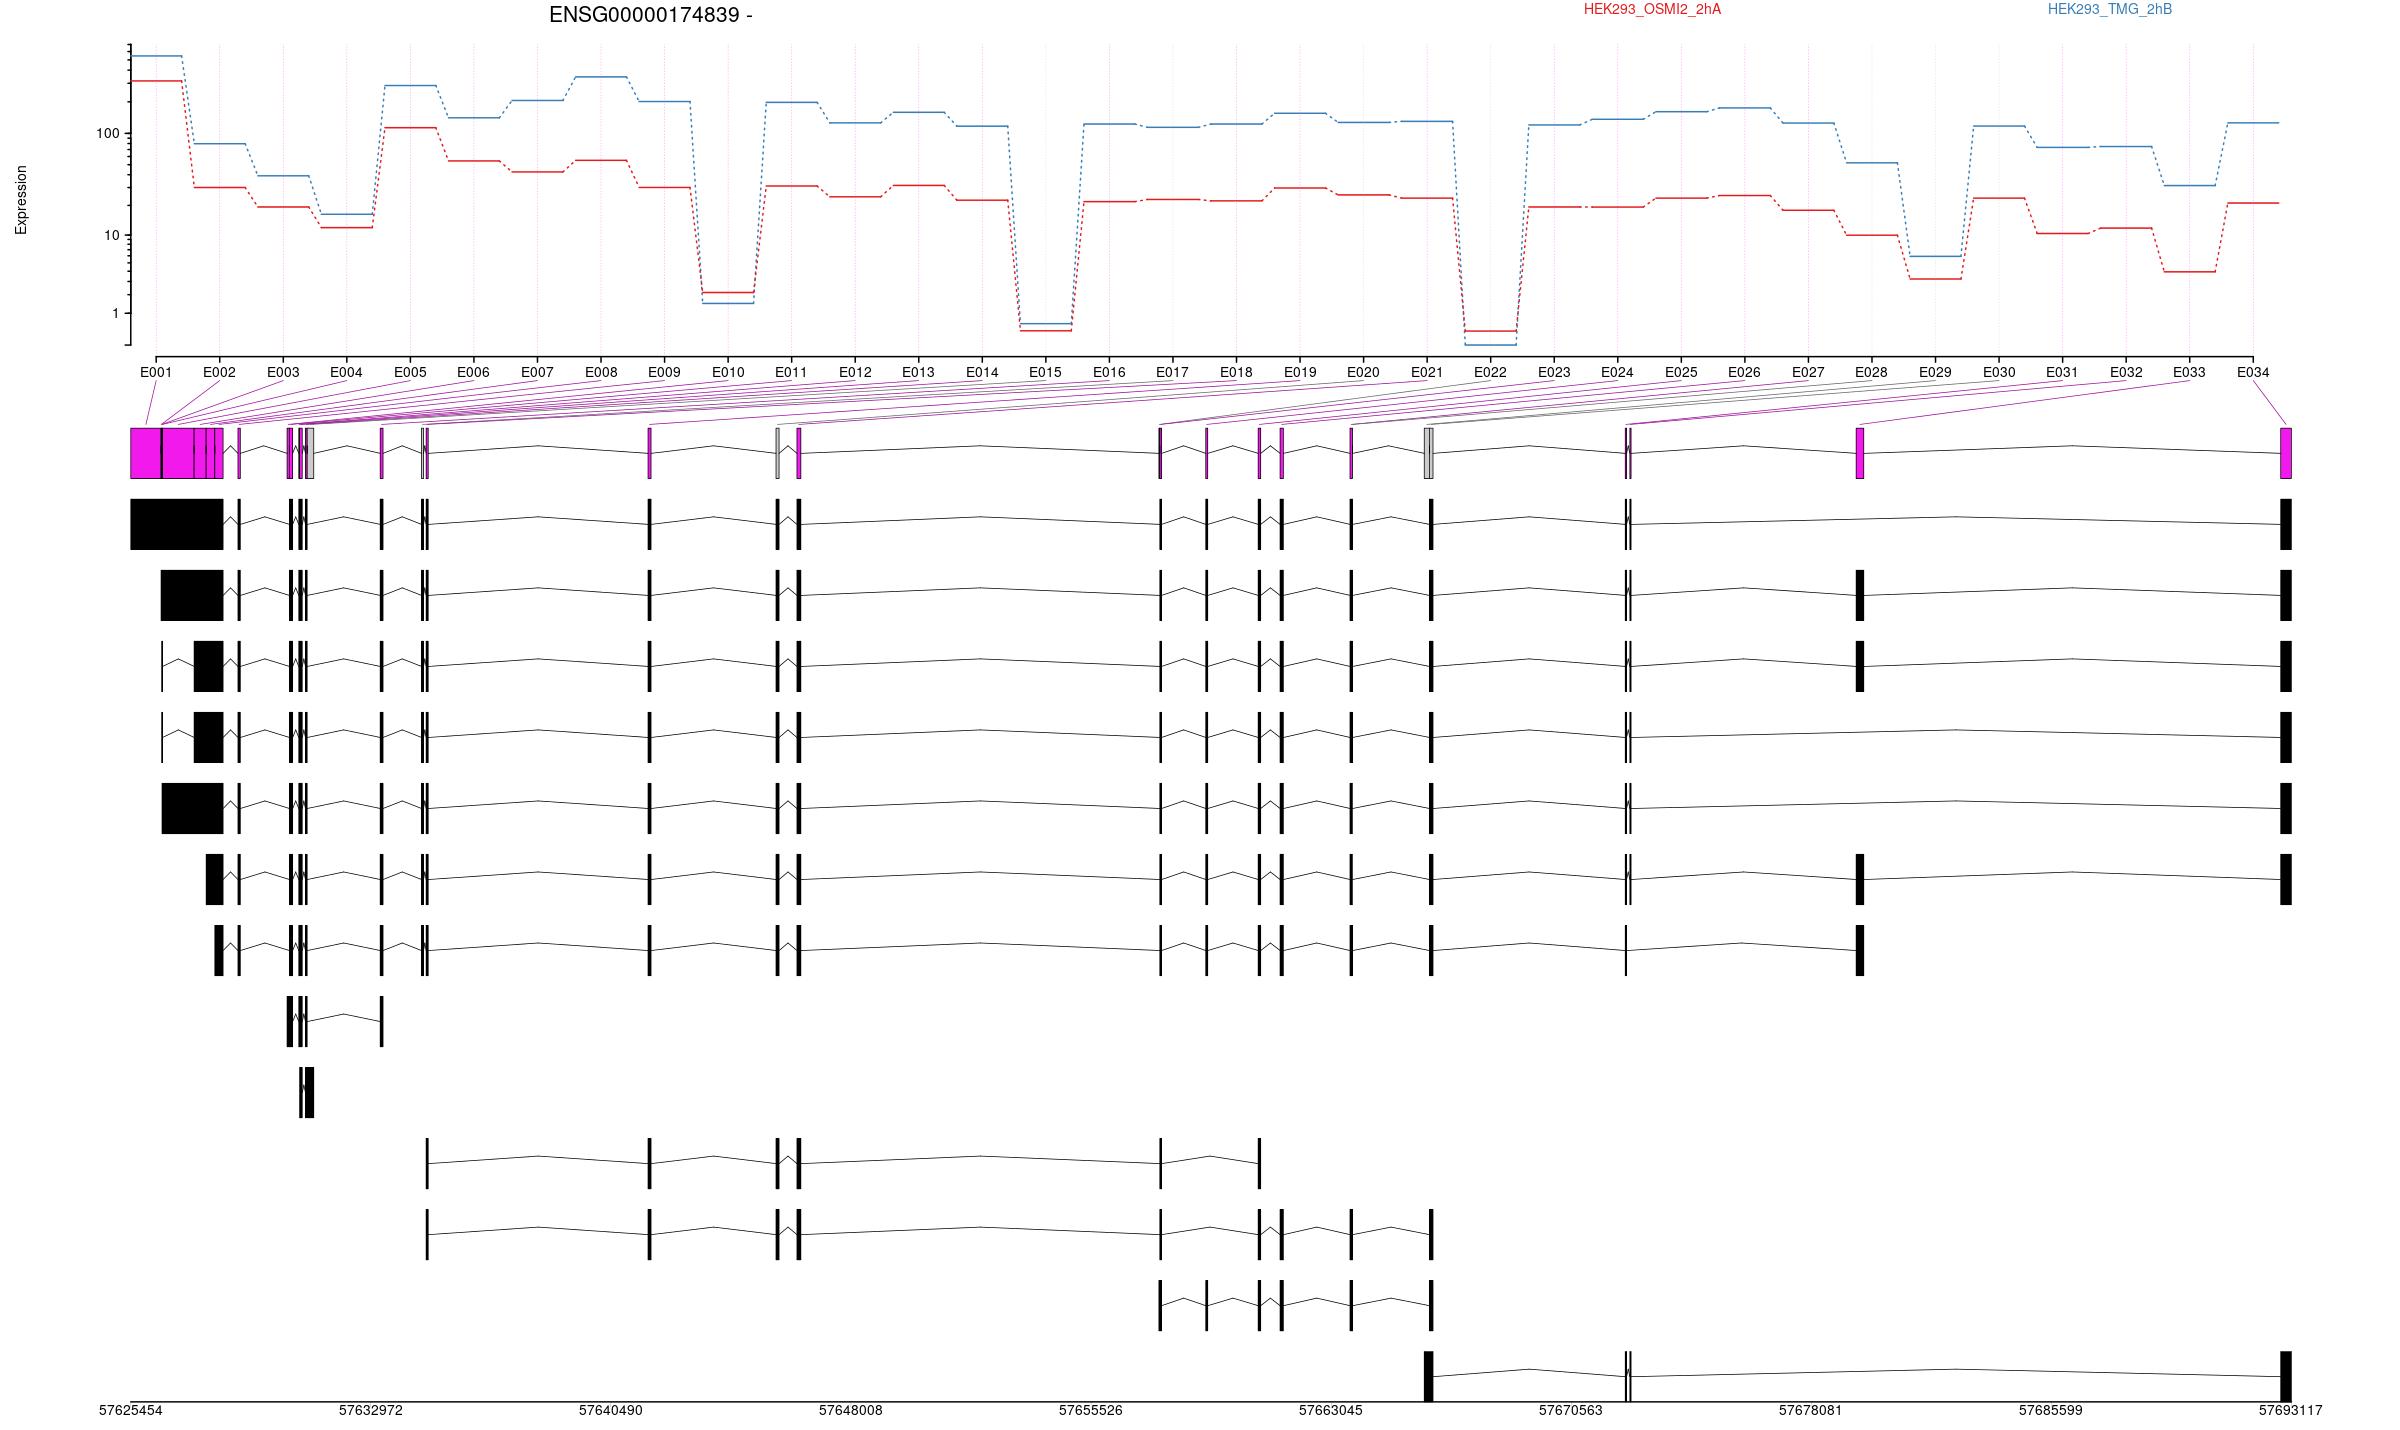Image resolution: width=2400 pixels, height=1430 pixels.
Task: Click y-axis tick value 100
Action: coord(108,133)
